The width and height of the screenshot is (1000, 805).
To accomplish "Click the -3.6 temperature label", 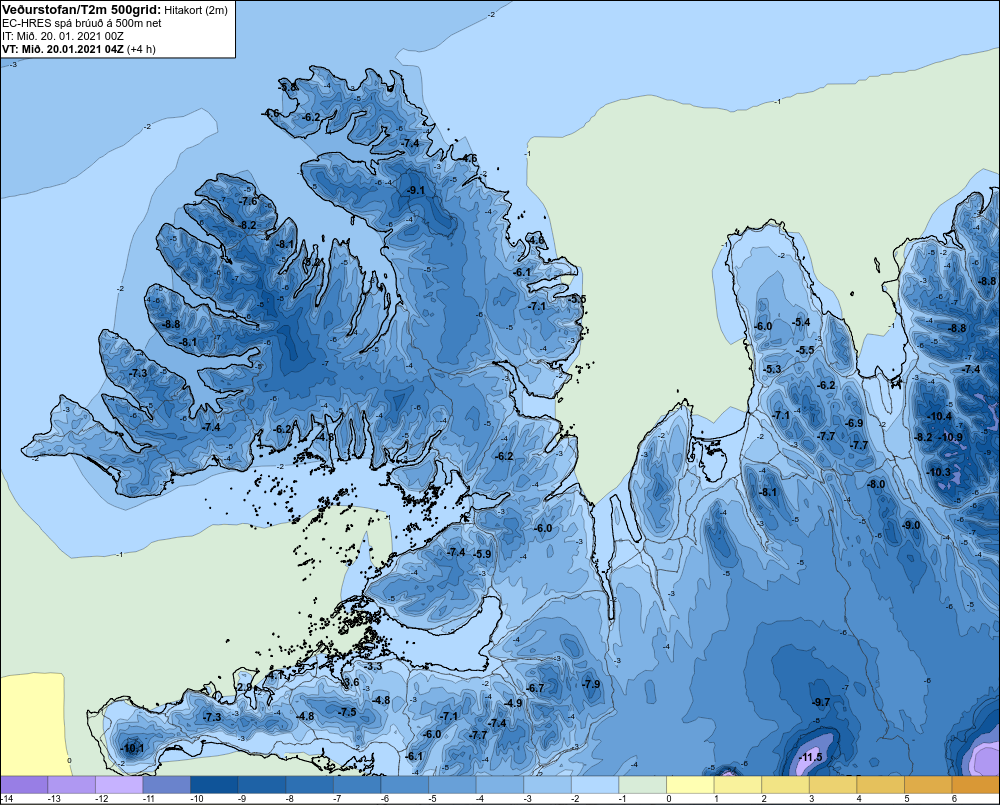I will (x=351, y=682).
